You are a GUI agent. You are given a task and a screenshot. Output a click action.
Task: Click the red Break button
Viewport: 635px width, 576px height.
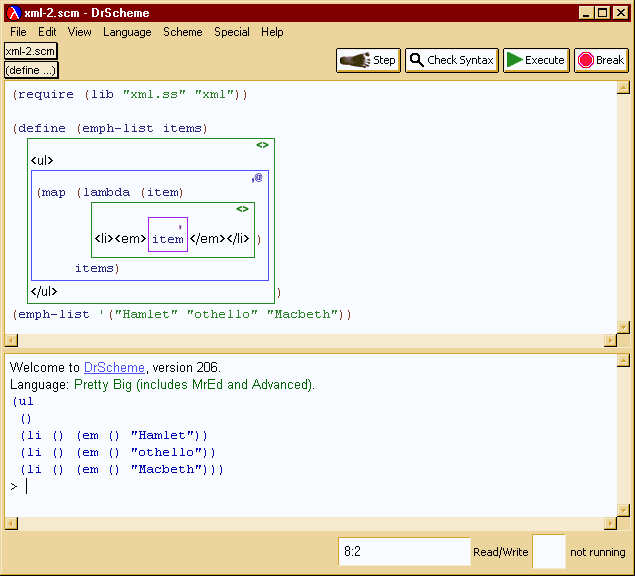(601, 60)
